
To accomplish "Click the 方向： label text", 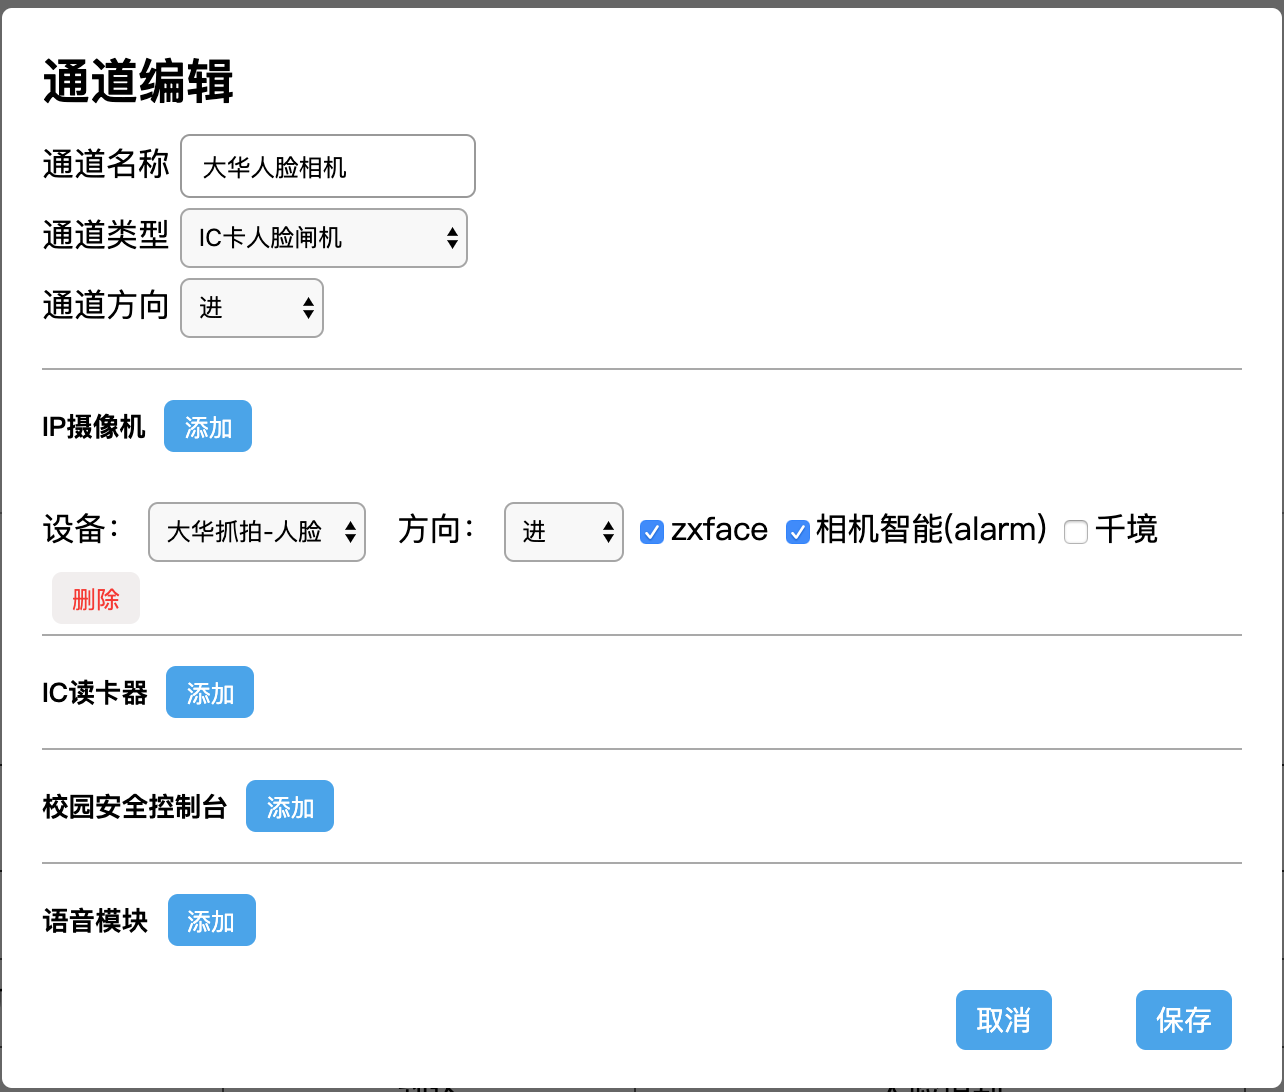I will pos(437,529).
